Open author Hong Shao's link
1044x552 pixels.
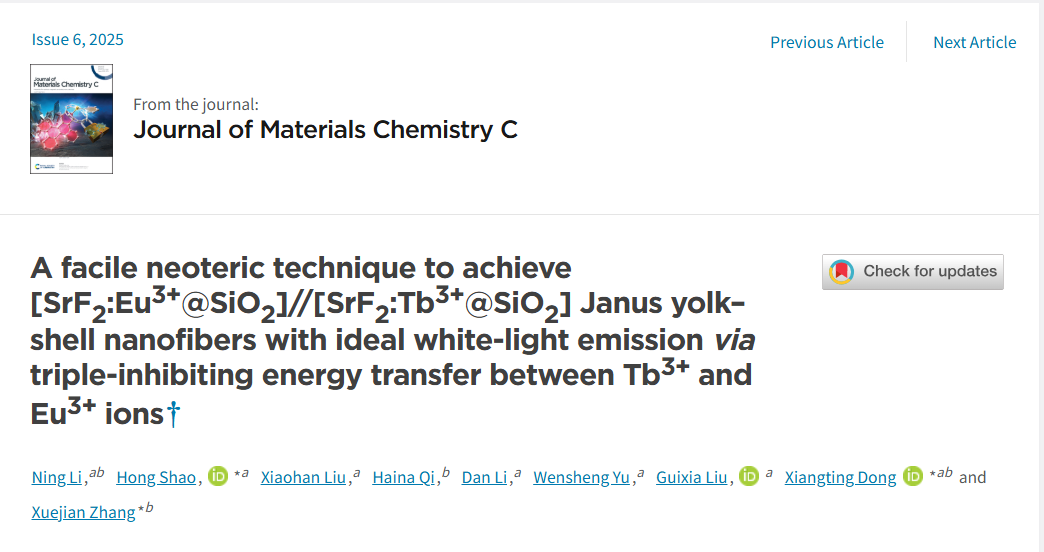(156, 477)
